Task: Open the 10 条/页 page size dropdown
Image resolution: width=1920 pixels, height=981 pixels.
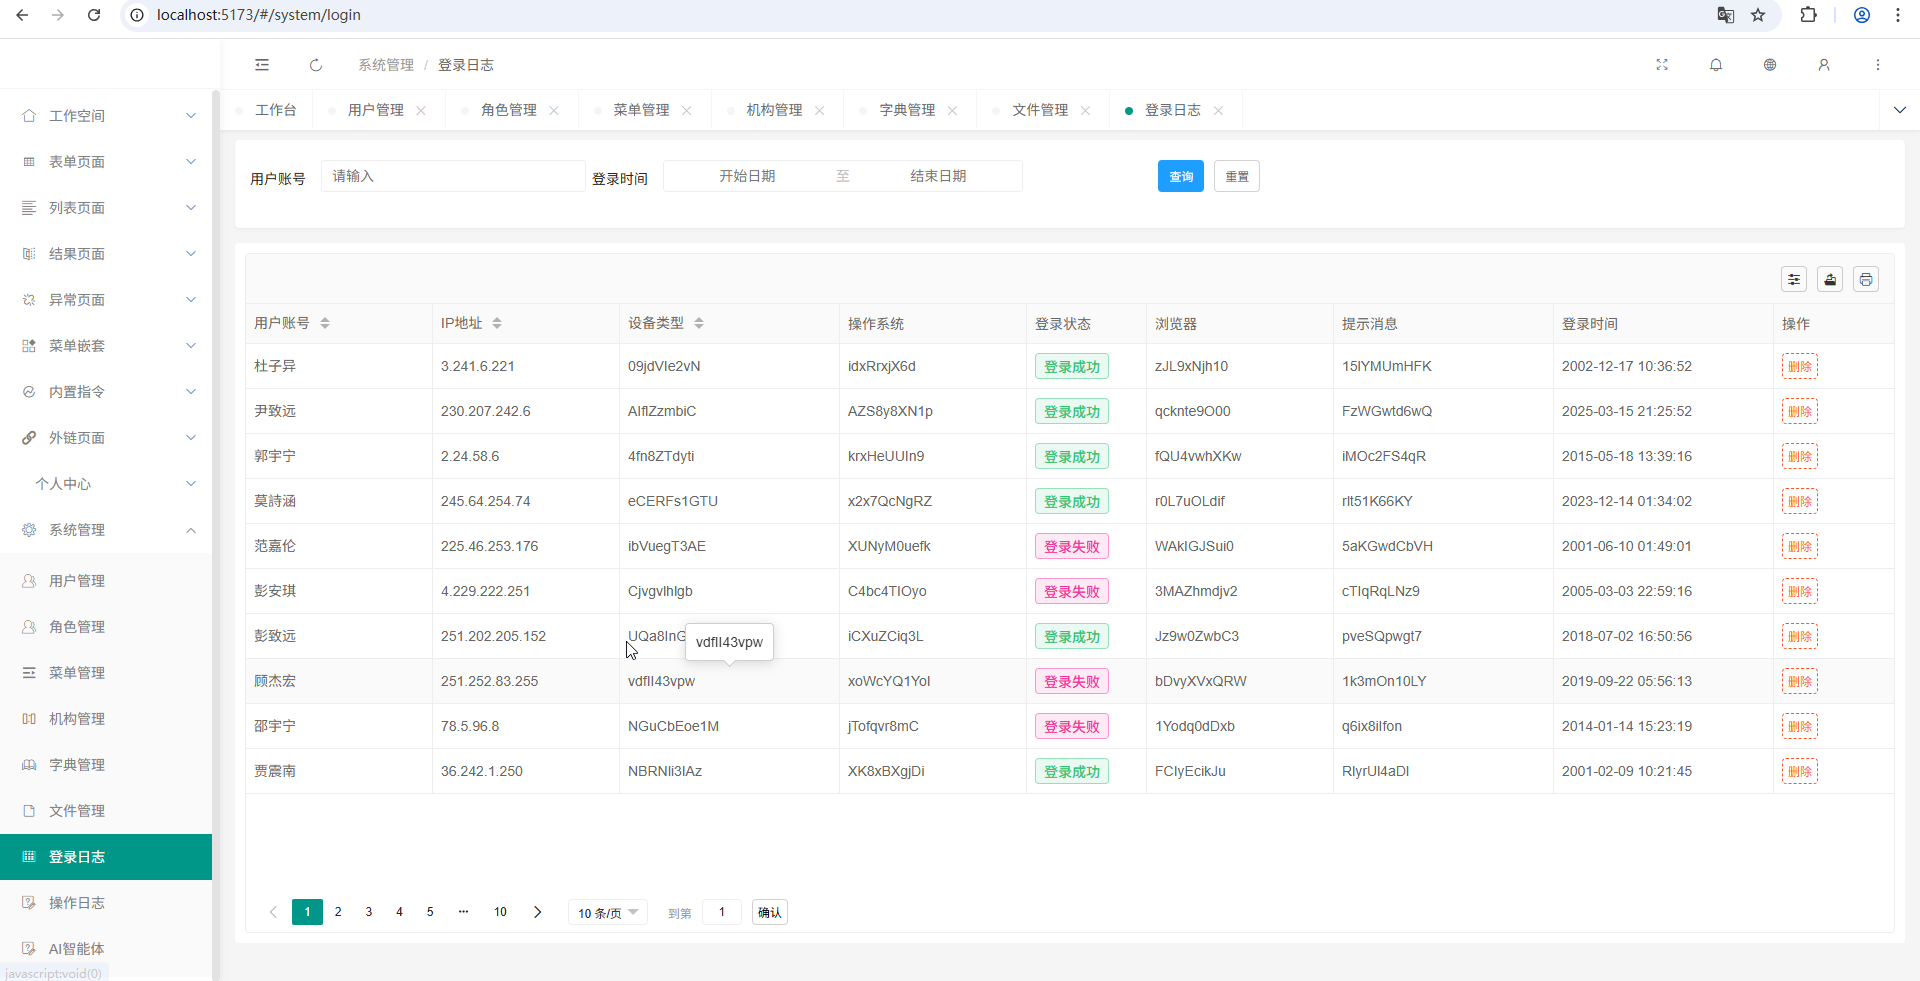Action: coord(608,912)
